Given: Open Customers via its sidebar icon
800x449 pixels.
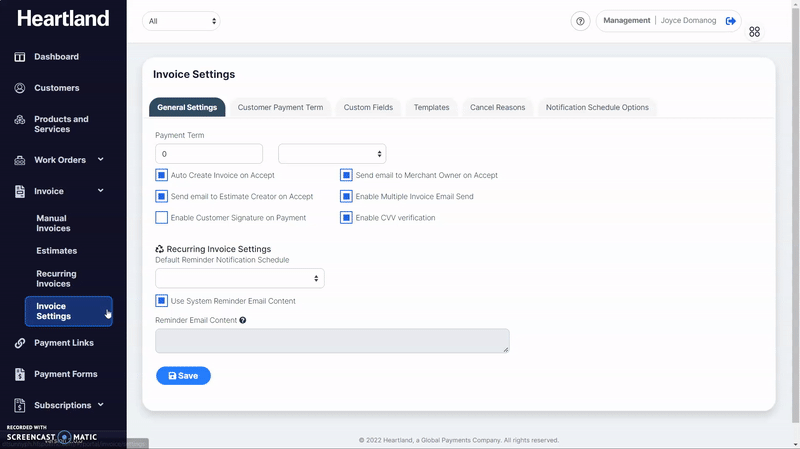Looking at the screenshot, I should [x=20, y=88].
